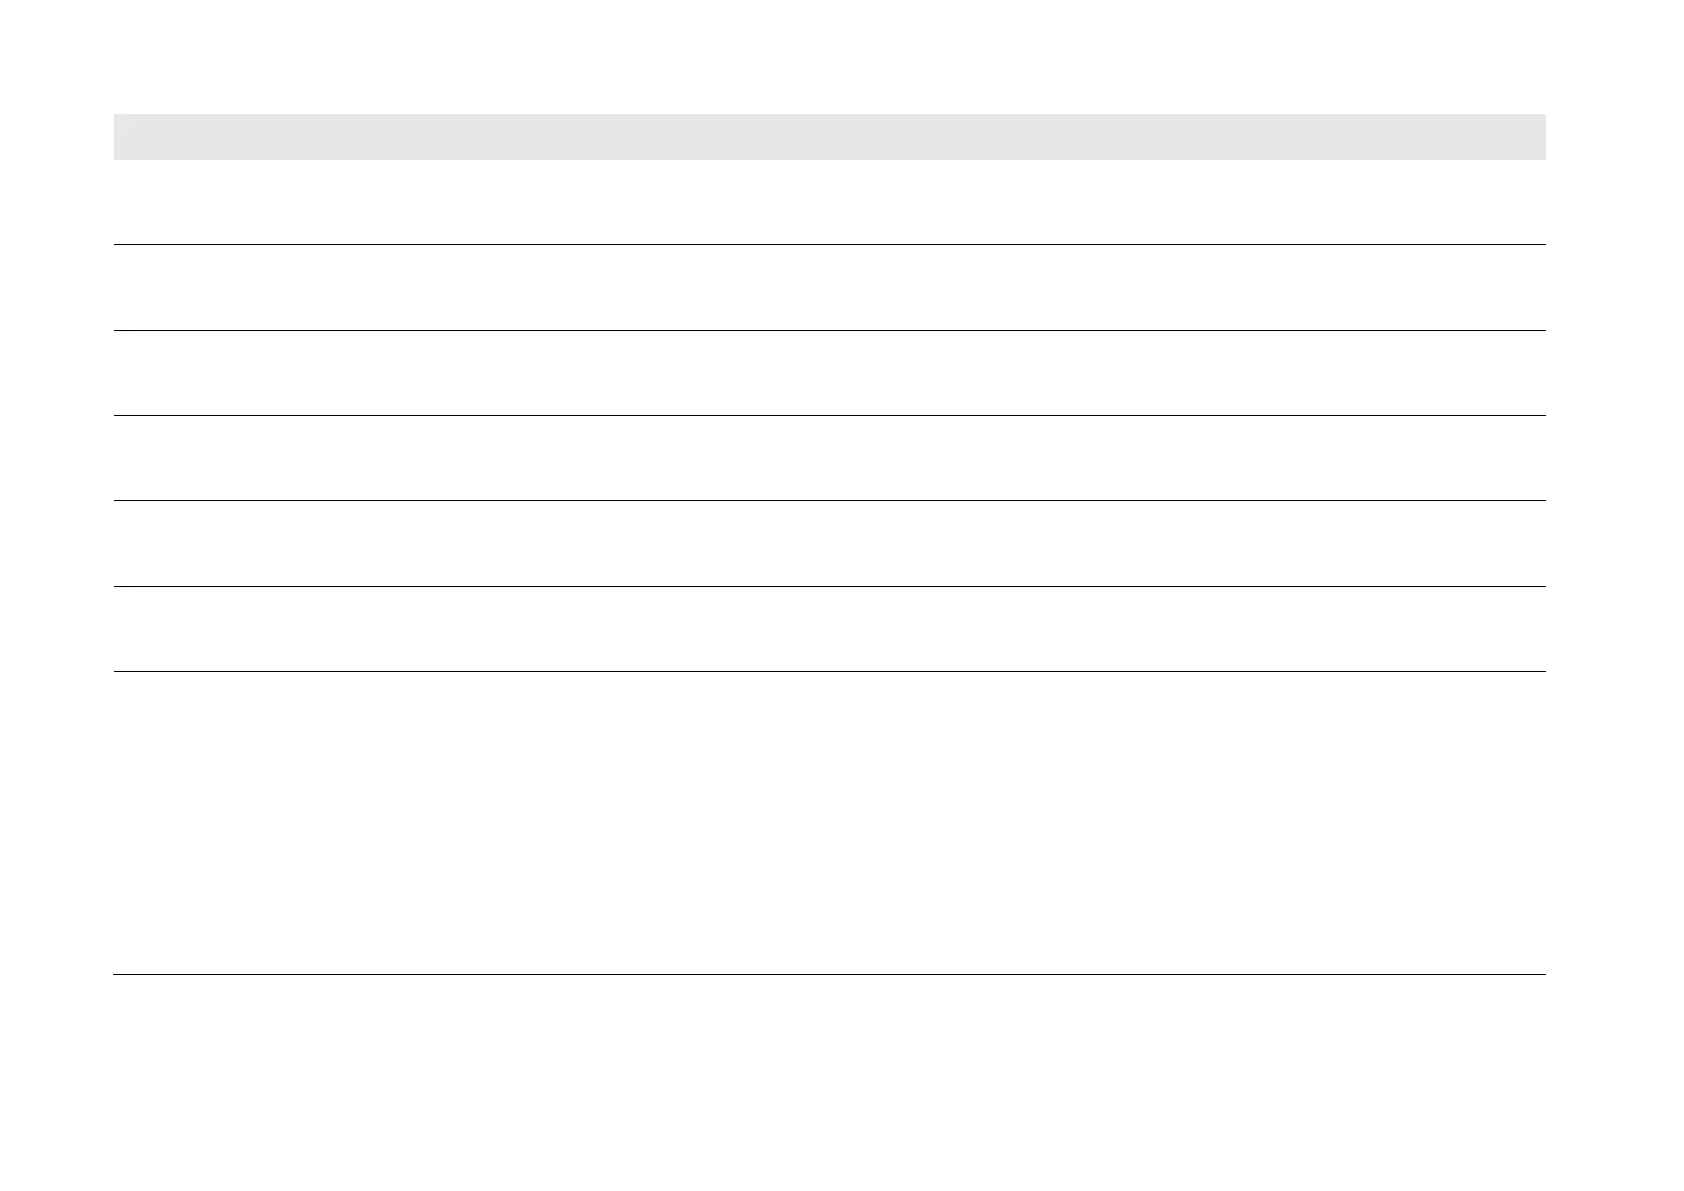Click the fourth horizontal divider line
Viewport: 1684px width, 1191px height.
[829, 500]
